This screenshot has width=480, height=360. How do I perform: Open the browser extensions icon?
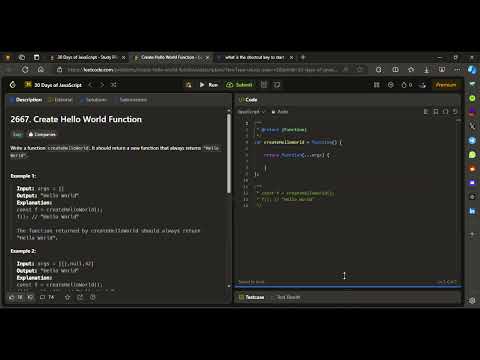pos(378,69)
